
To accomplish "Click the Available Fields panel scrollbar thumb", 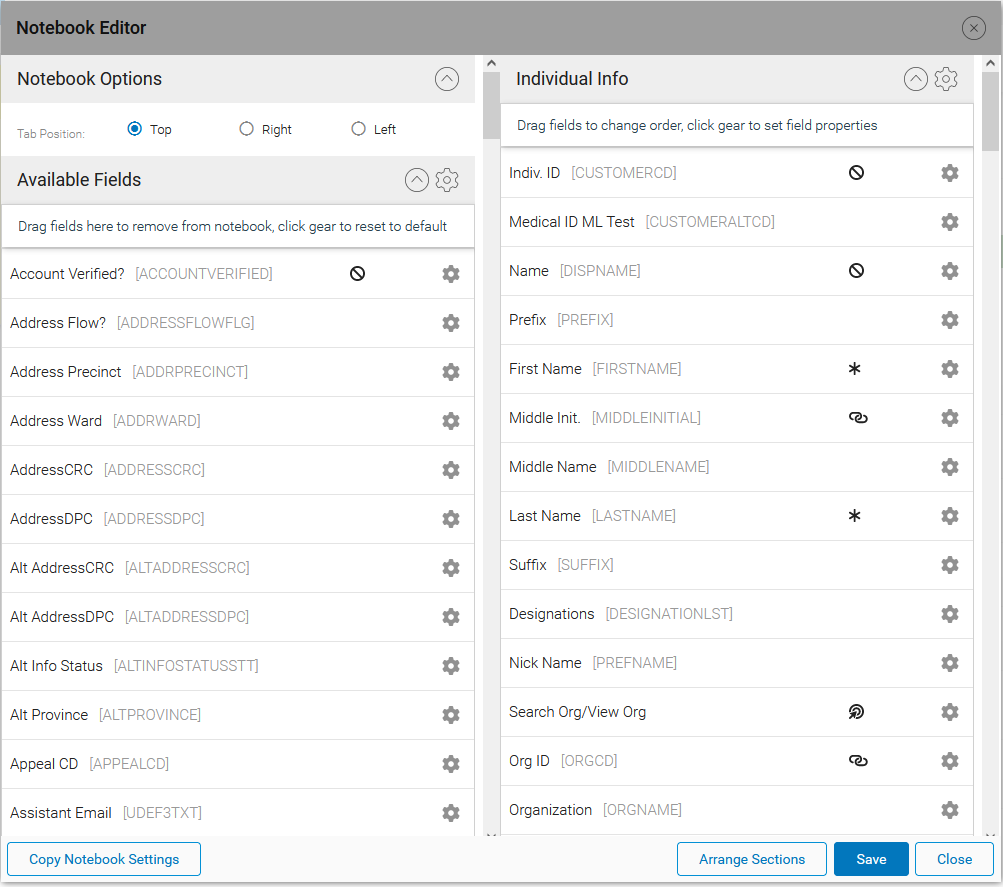I will point(491,105).
